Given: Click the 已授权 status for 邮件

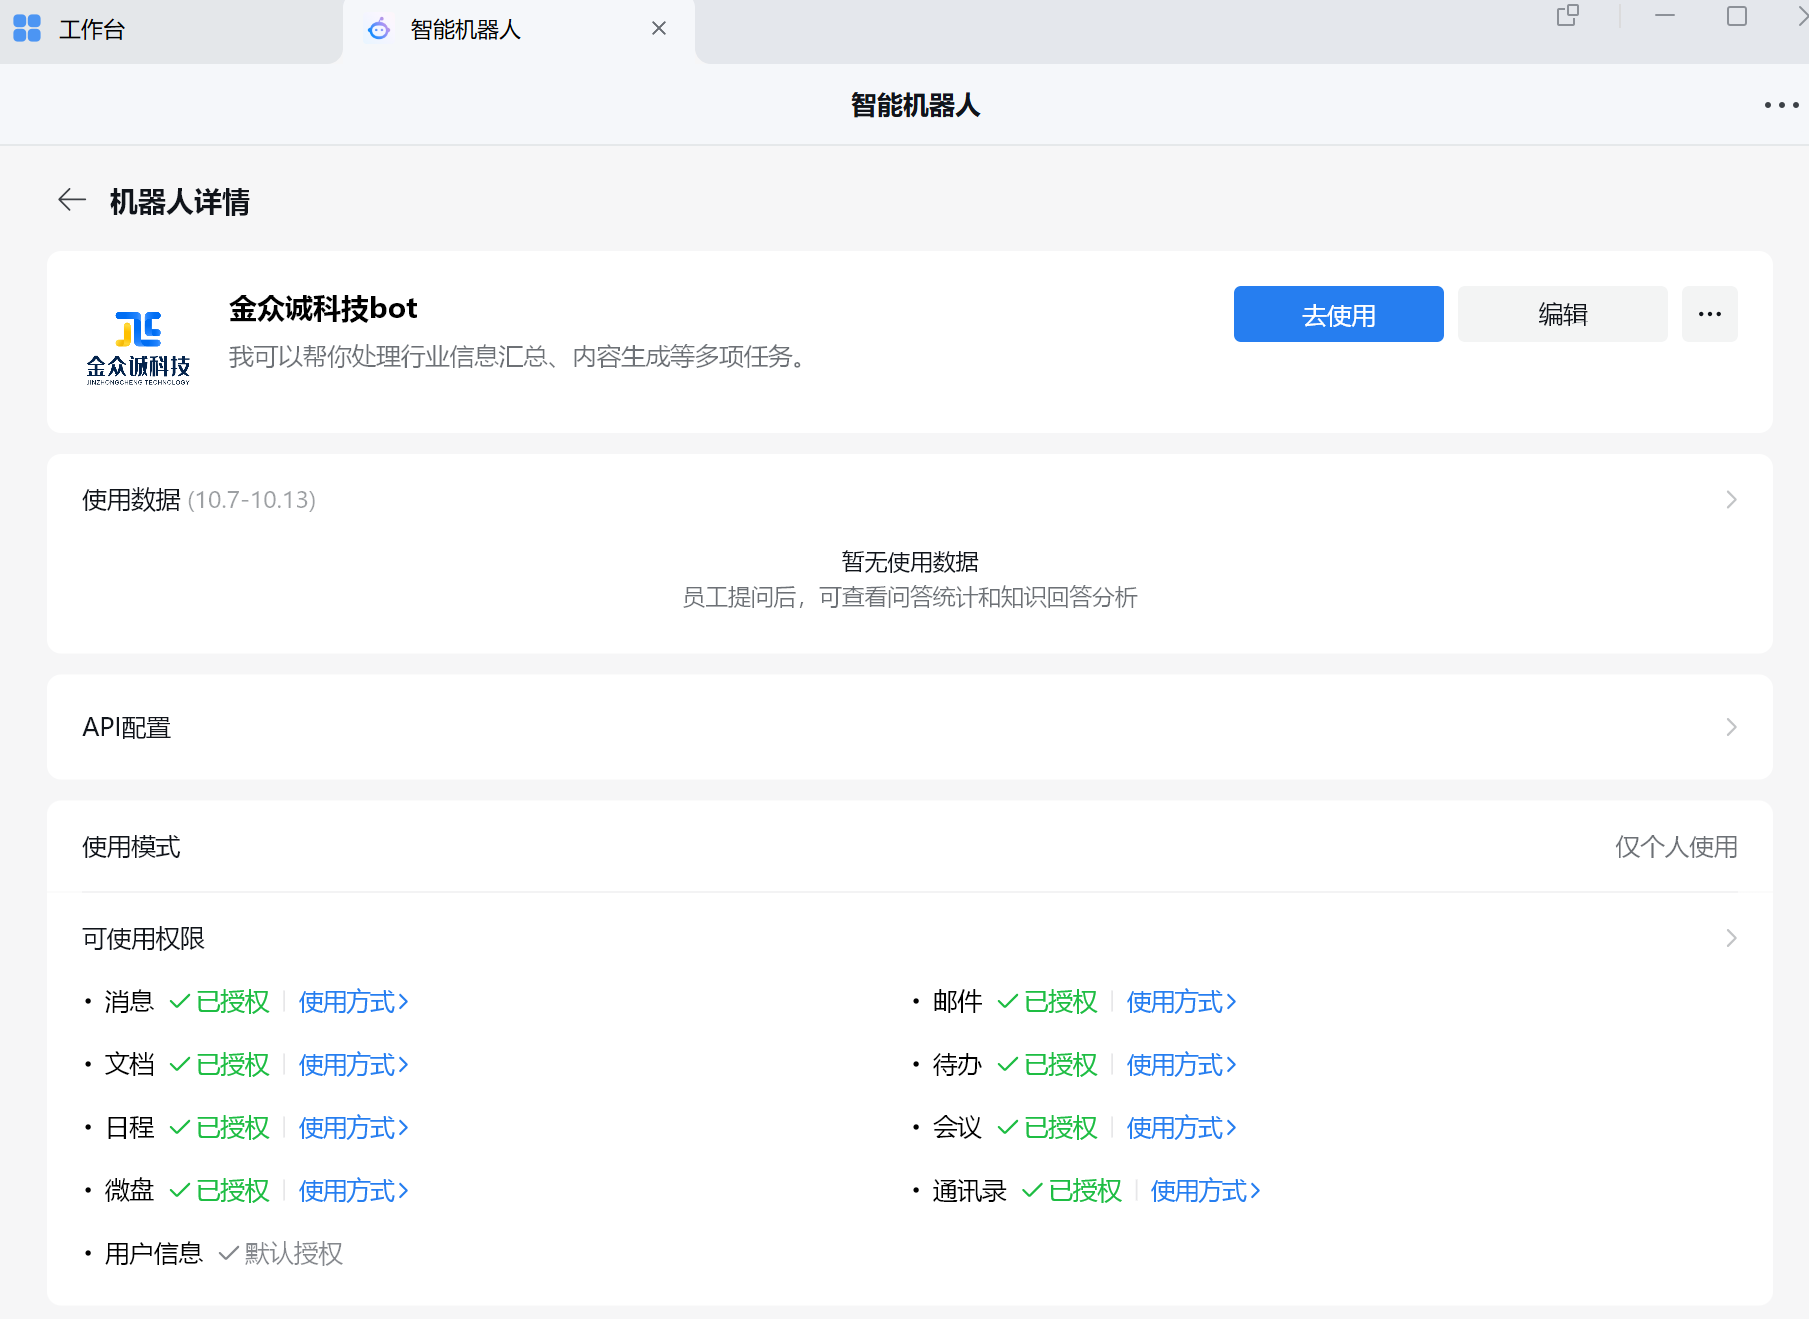Looking at the screenshot, I should tap(1048, 1002).
